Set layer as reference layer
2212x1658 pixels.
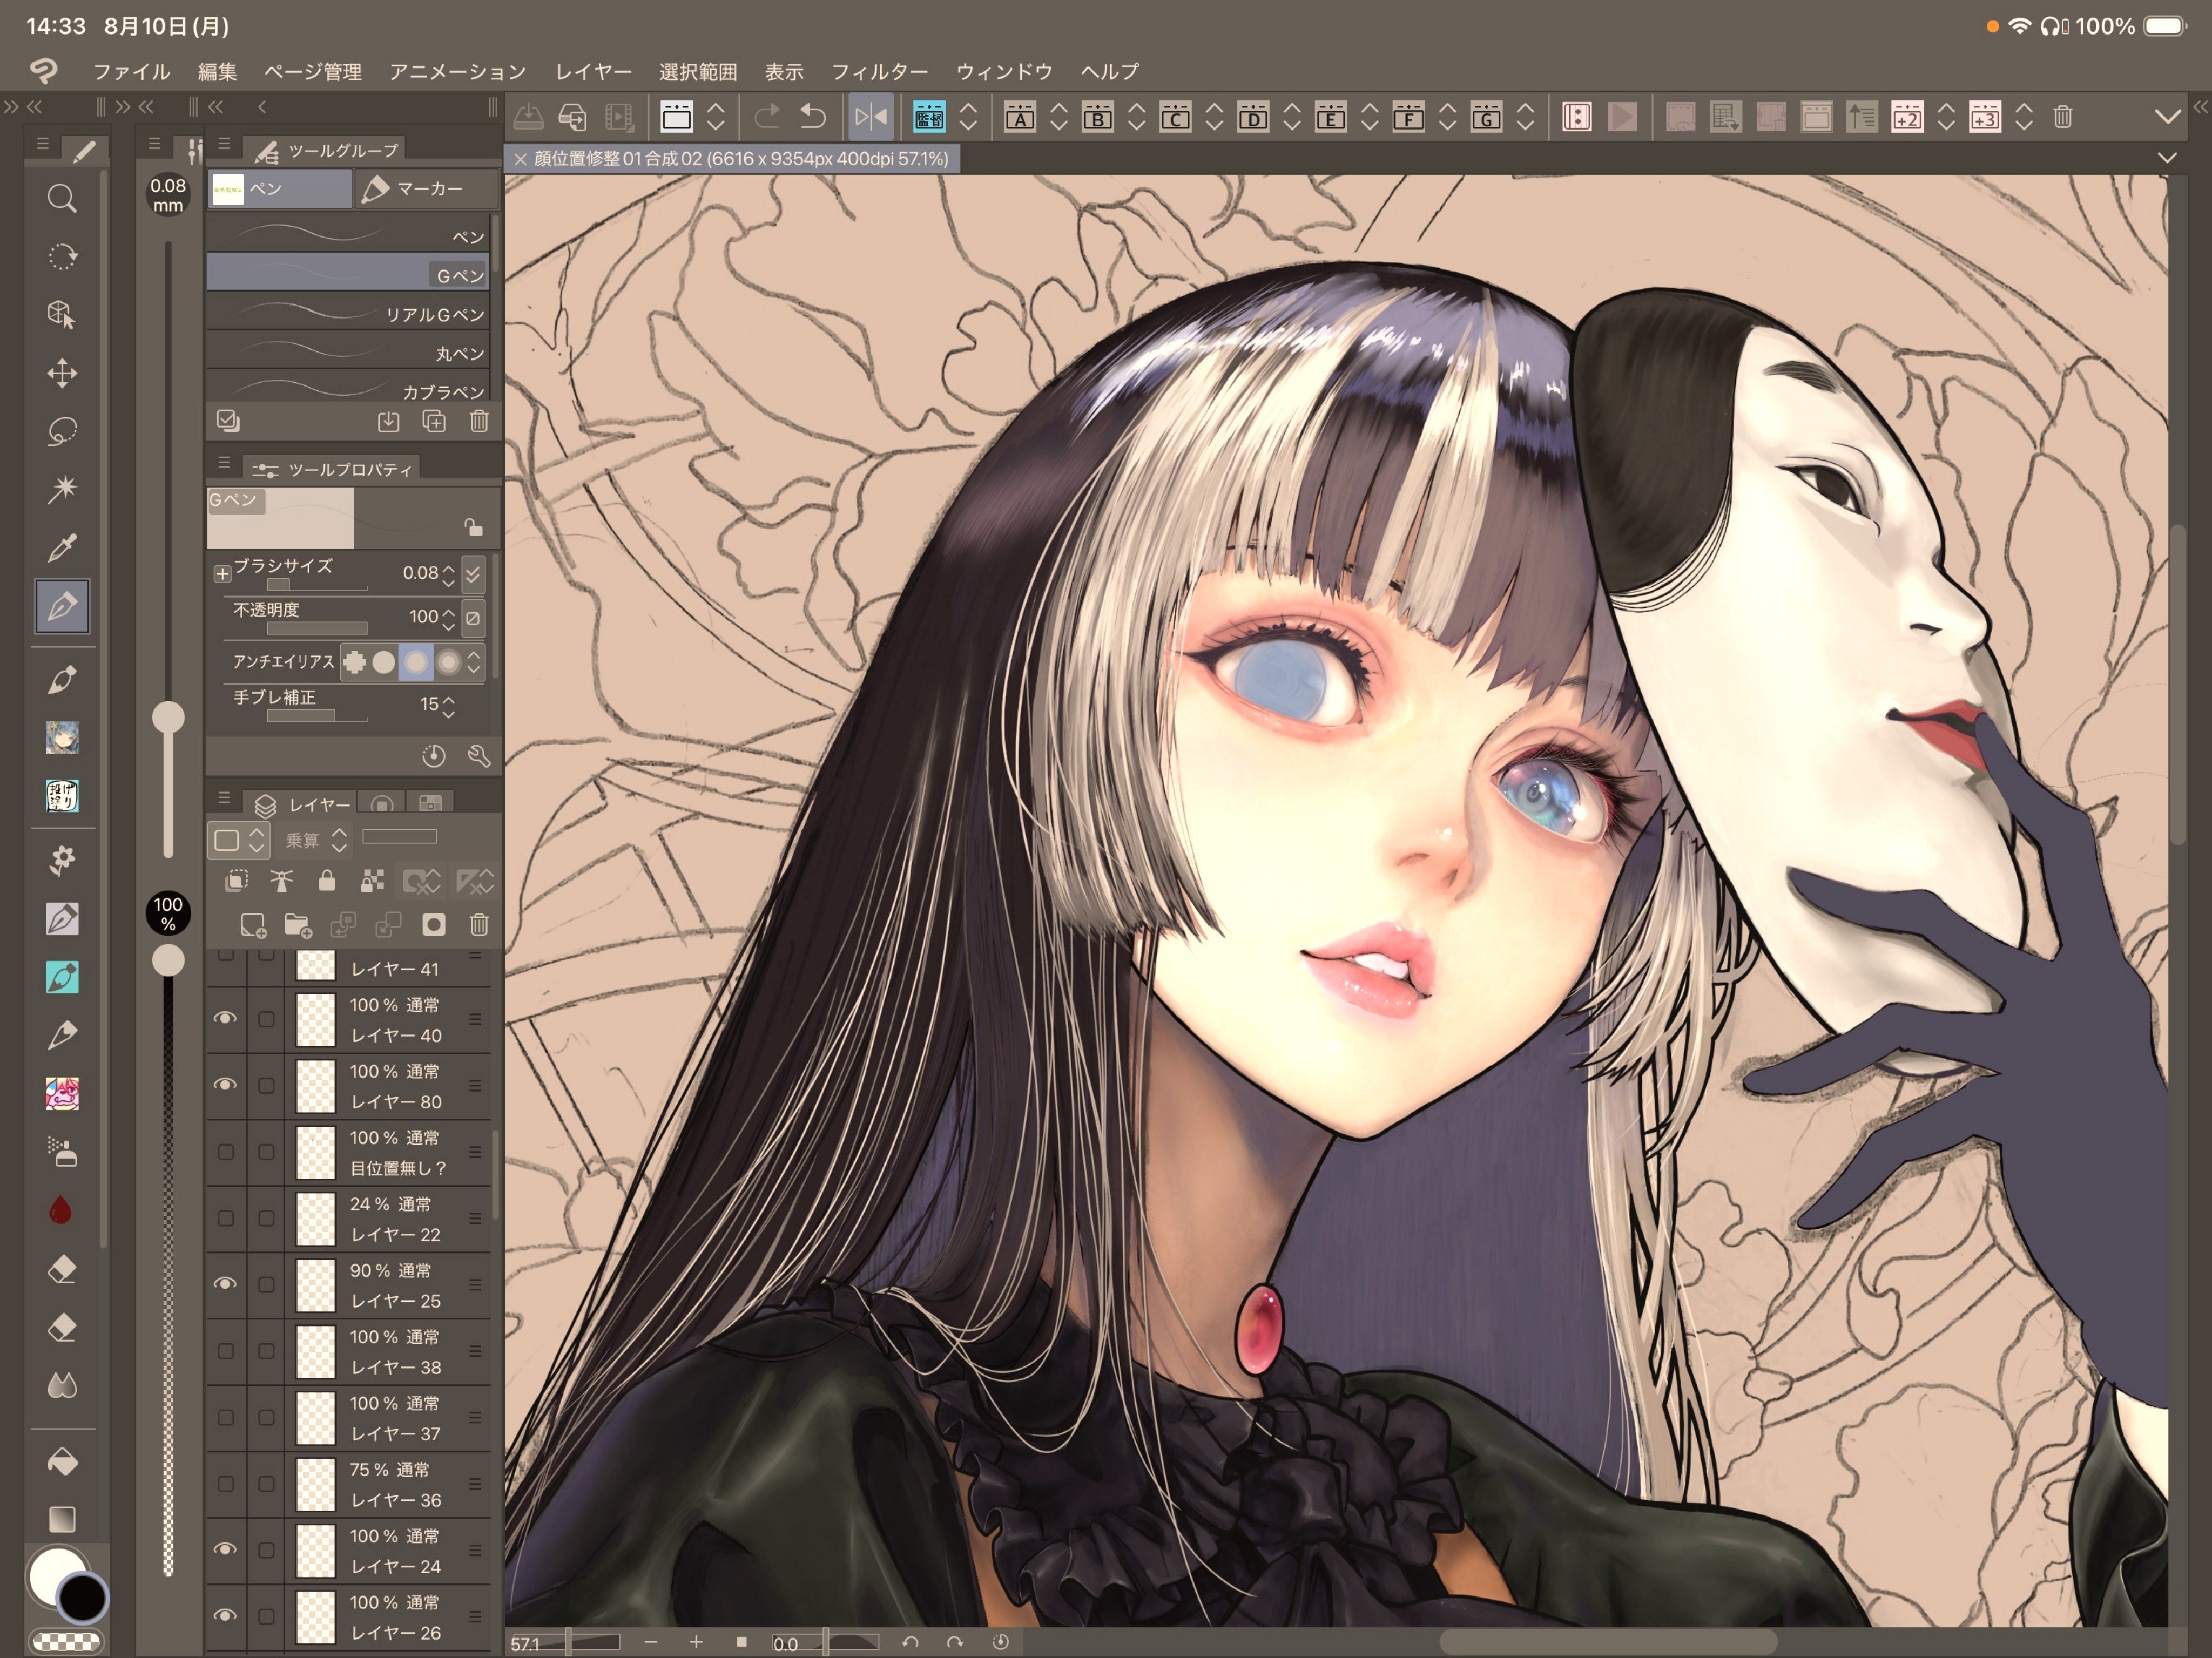click(x=281, y=881)
